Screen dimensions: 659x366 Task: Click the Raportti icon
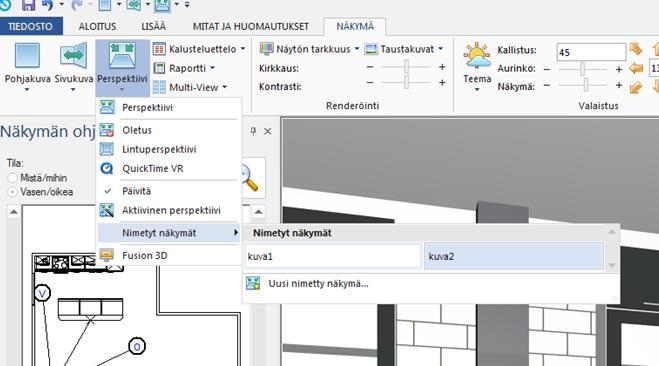(x=159, y=68)
